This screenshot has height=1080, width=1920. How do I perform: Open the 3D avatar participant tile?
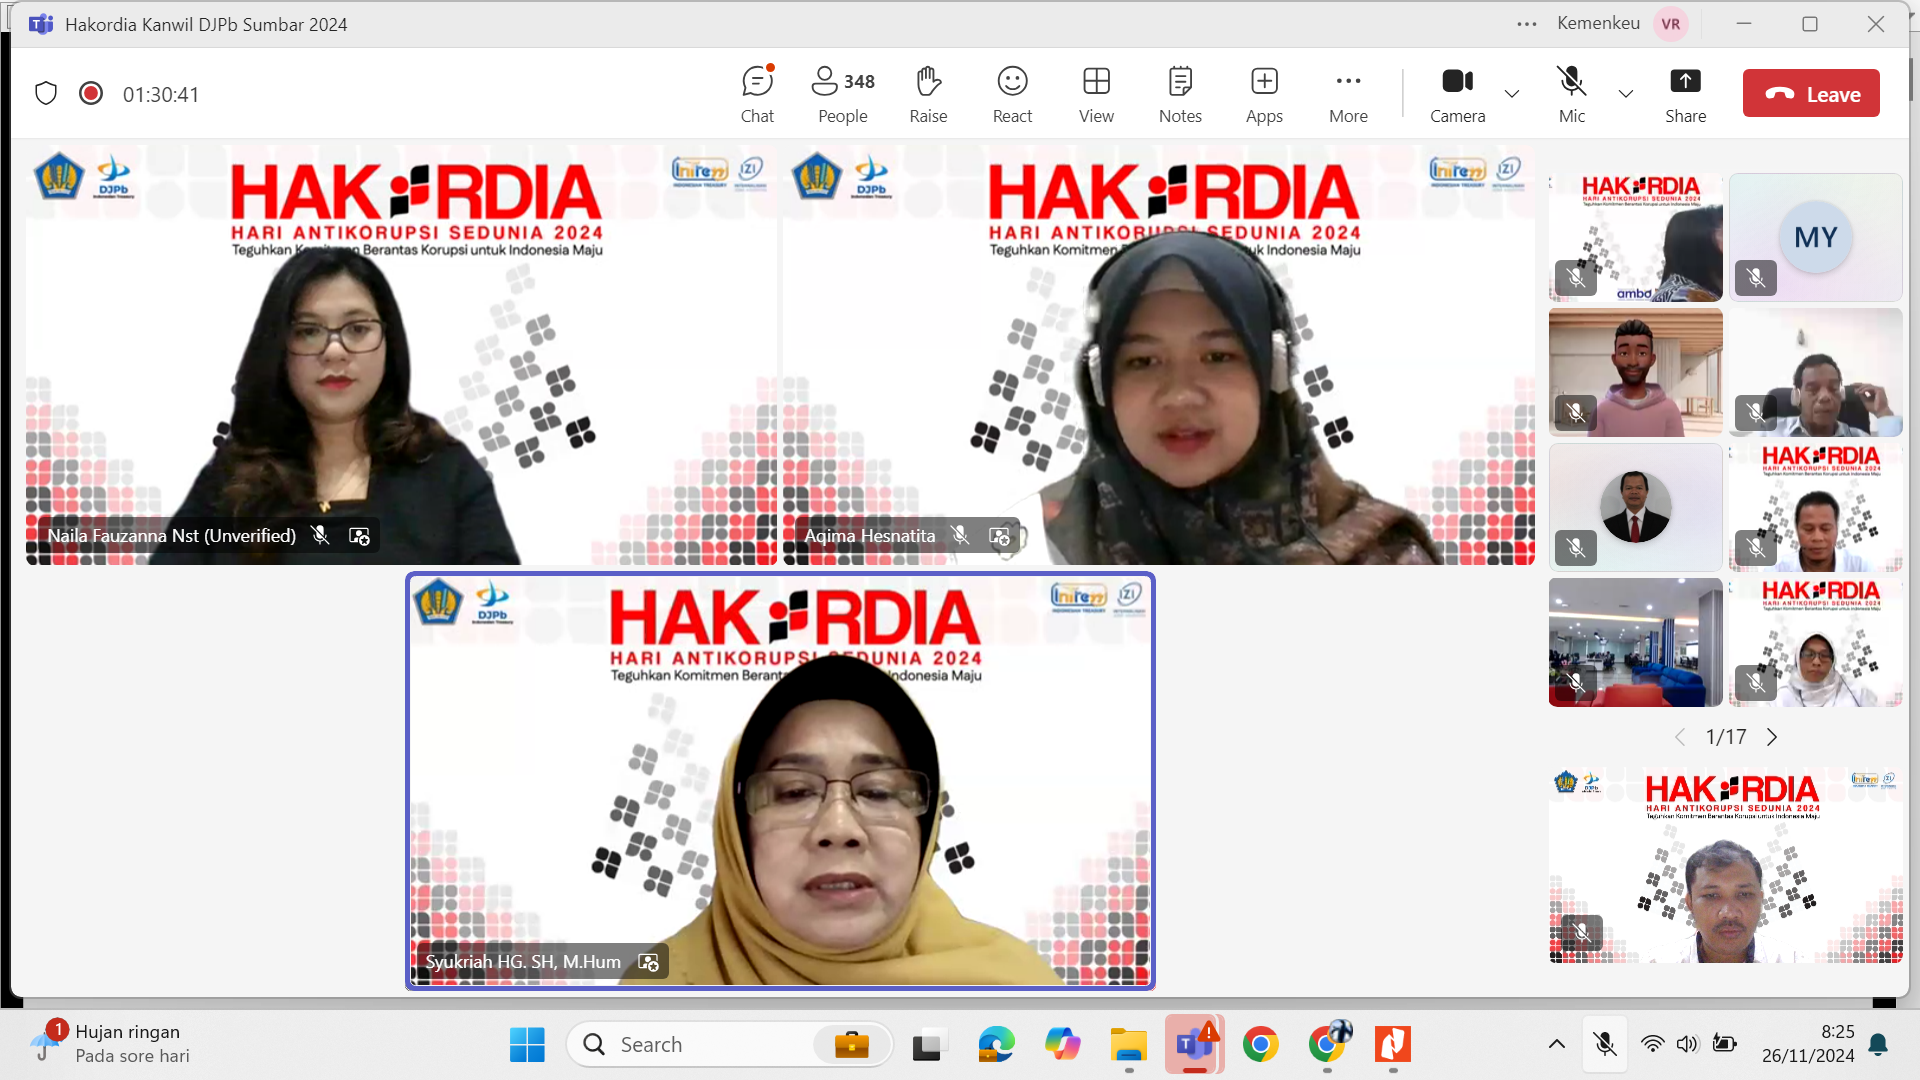(1635, 372)
